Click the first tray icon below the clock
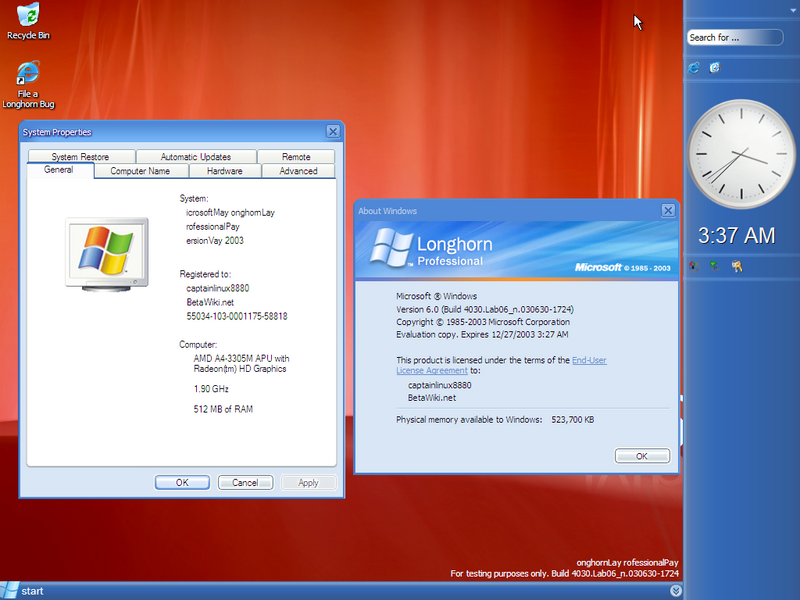The height and width of the screenshot is (600, 800). click(694, 266)
